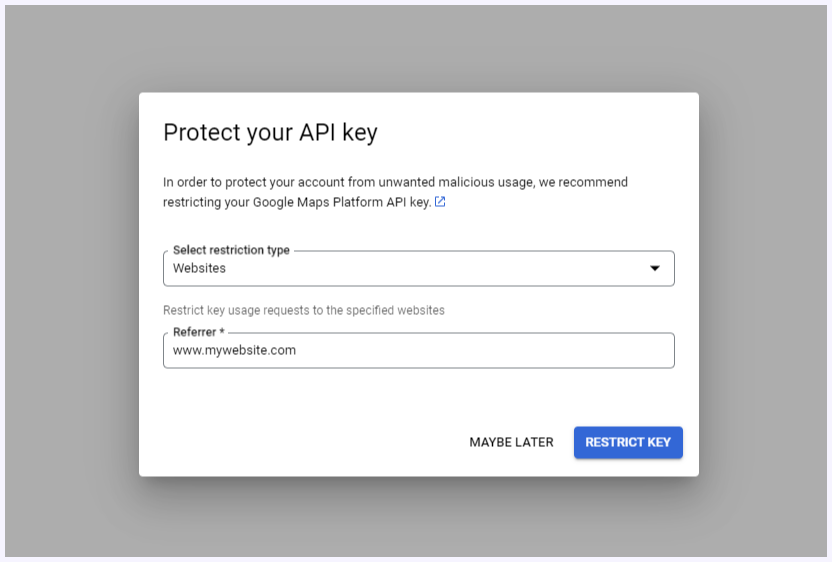The height and width of the screenshot is (562, 832).
Task: Open the Select restriction type combo box
Action: (419, 269)
